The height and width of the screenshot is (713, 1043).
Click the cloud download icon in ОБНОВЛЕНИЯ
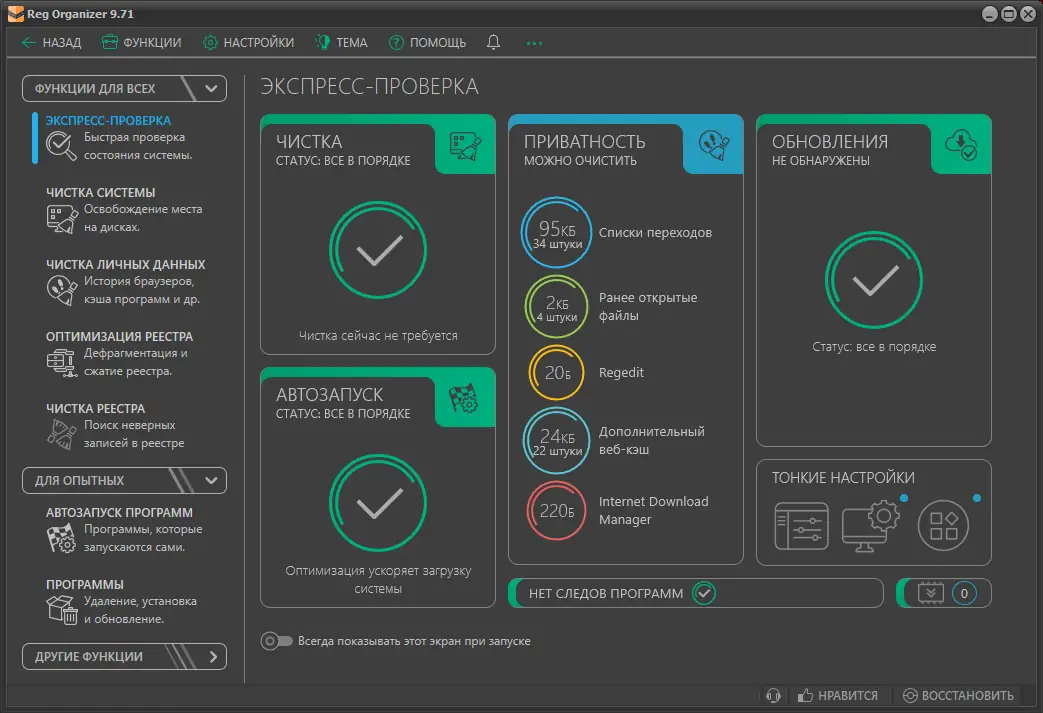(x=961, y=145)
